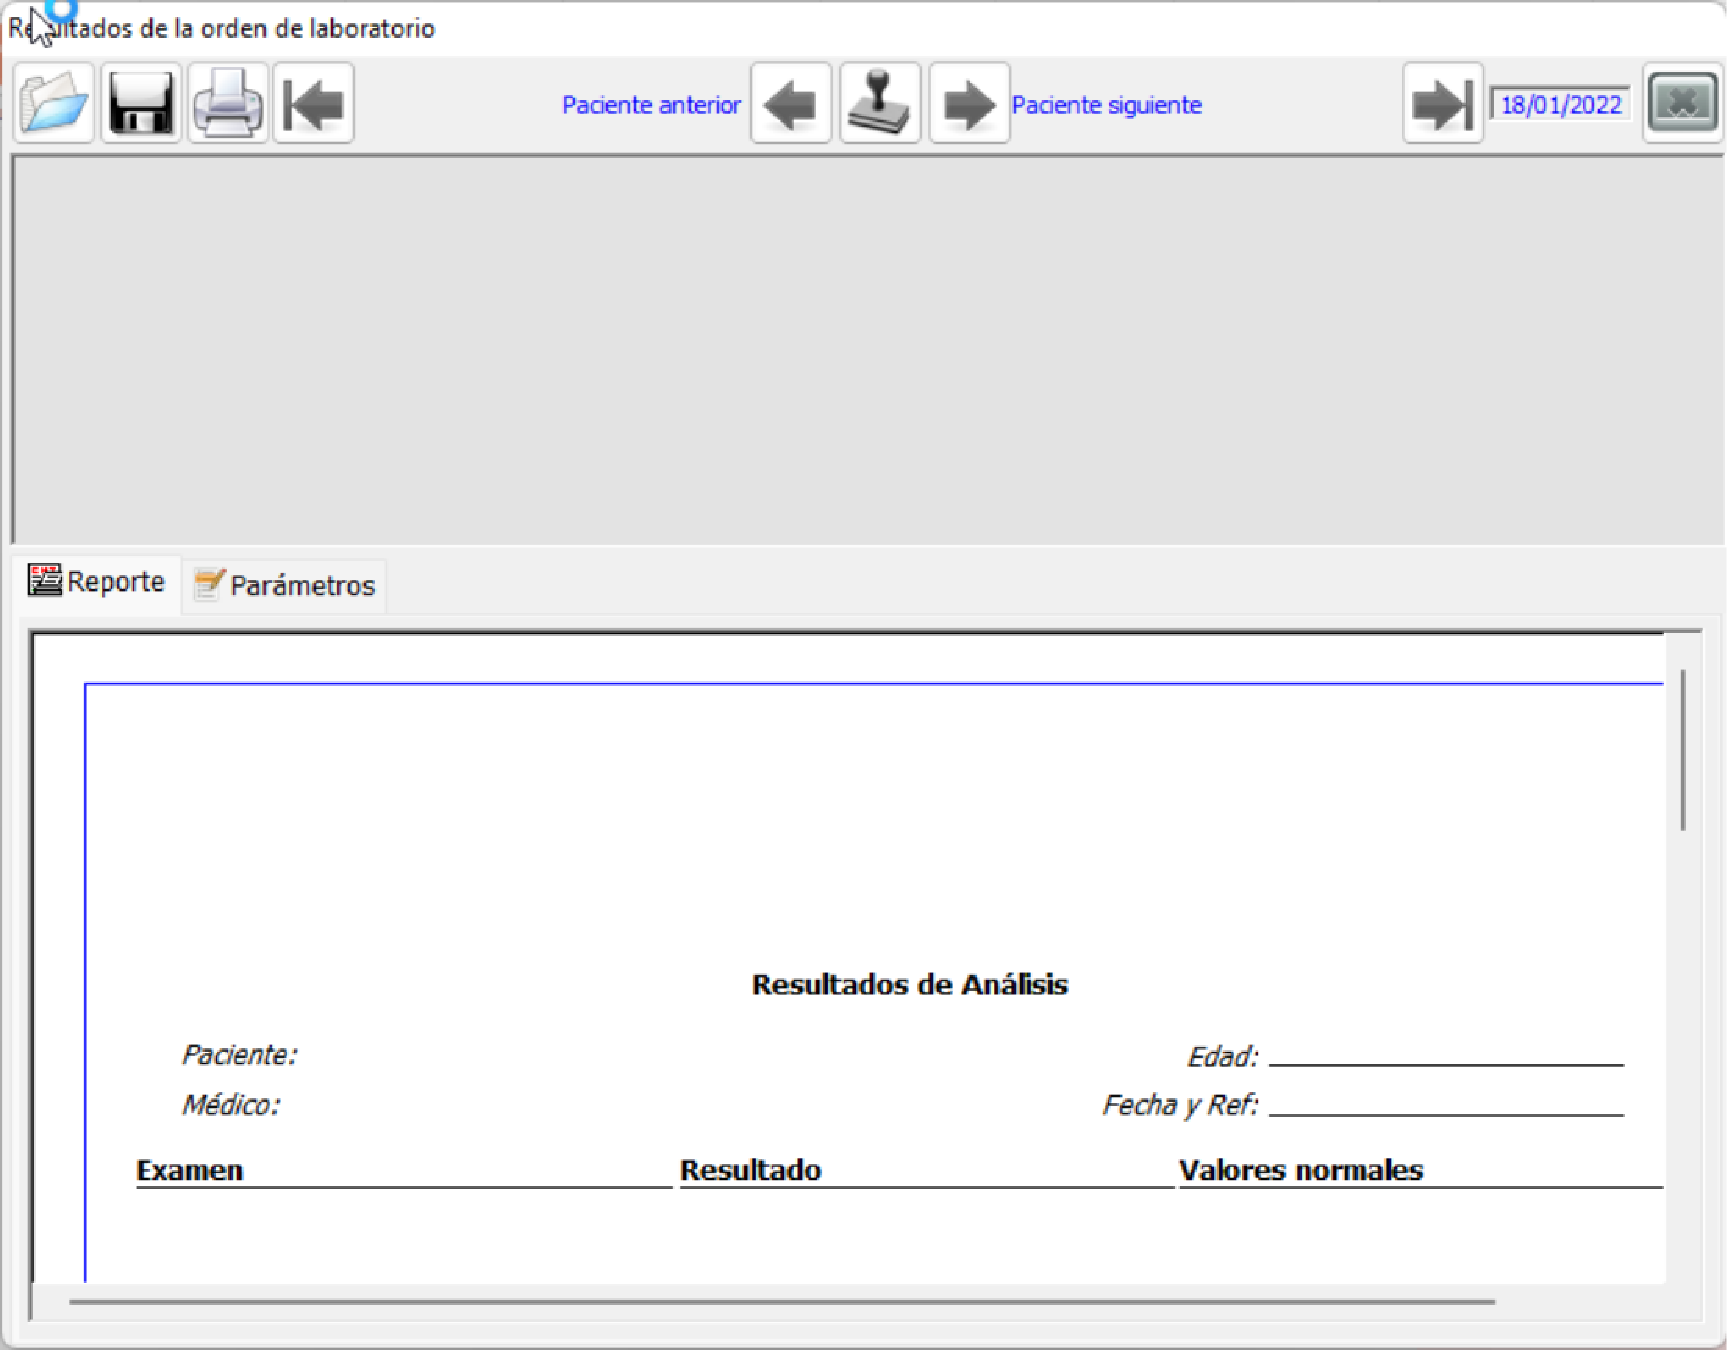The width and height of the screenshot is (1727, 1350).
Task: Switch to the Parámetros tab
Action: click(285, 585)
